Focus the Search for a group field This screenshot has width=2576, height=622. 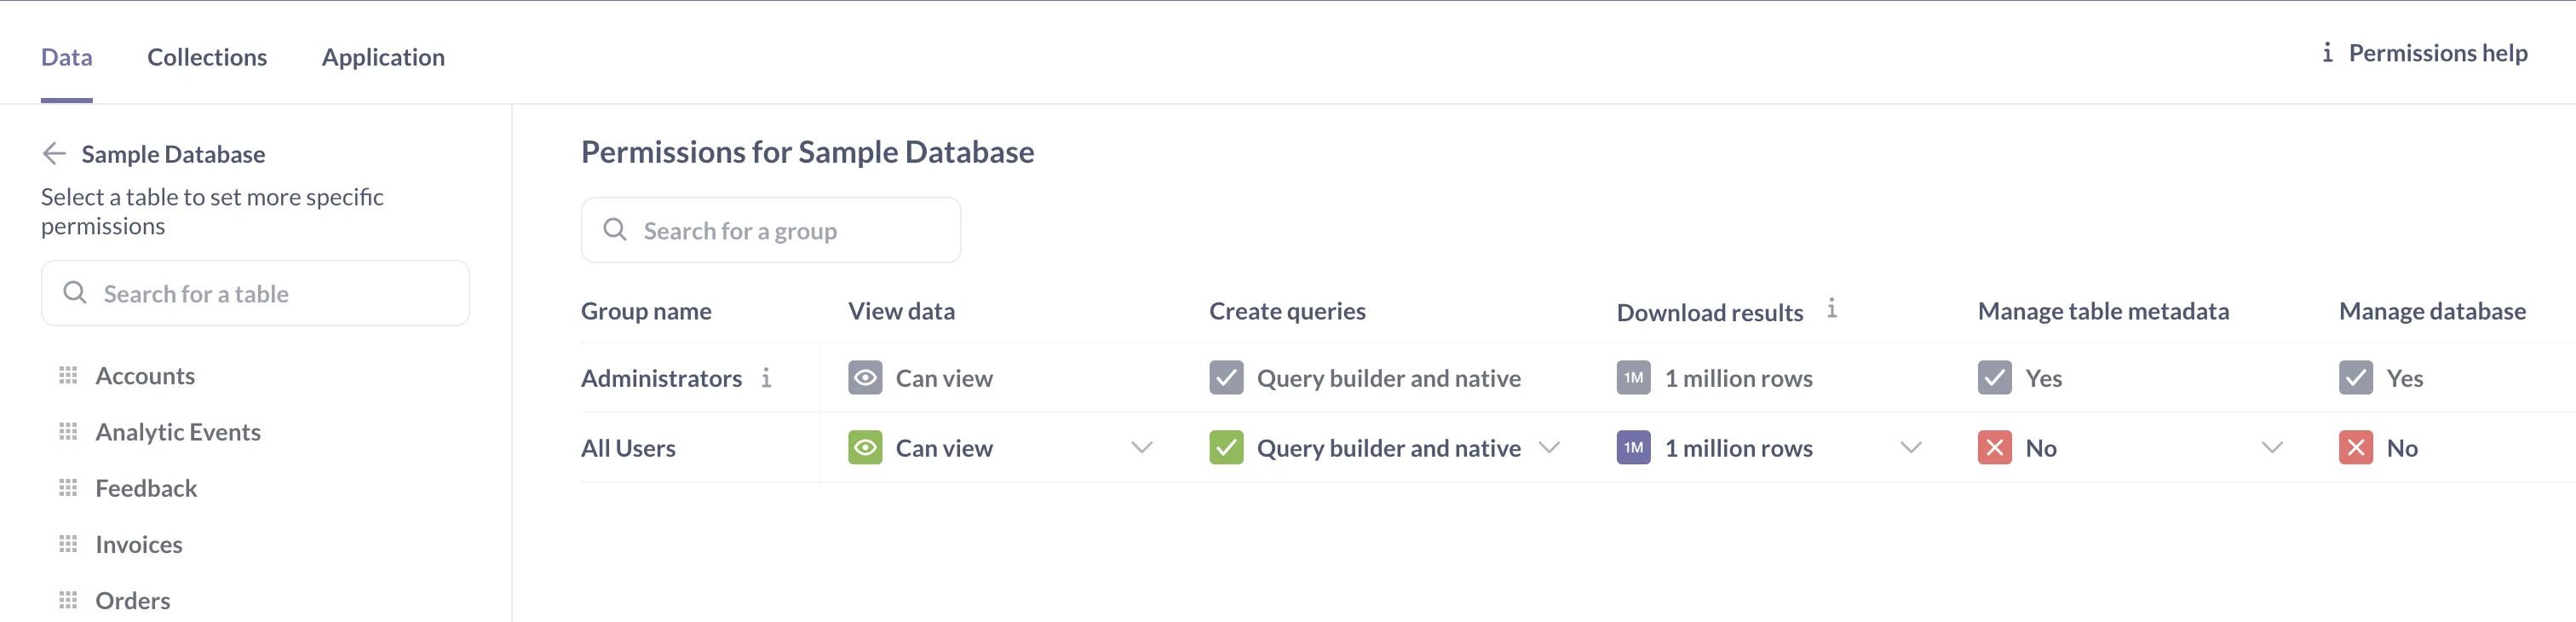[771, 230]
